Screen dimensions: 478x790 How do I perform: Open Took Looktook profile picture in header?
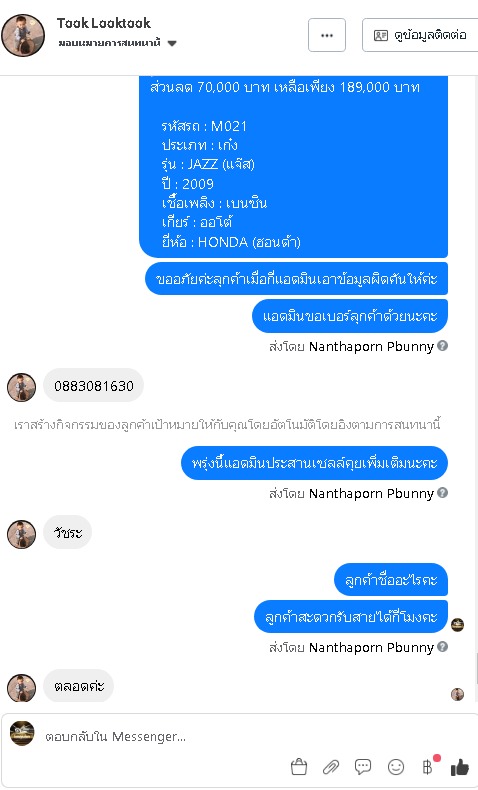coord(22,35)
